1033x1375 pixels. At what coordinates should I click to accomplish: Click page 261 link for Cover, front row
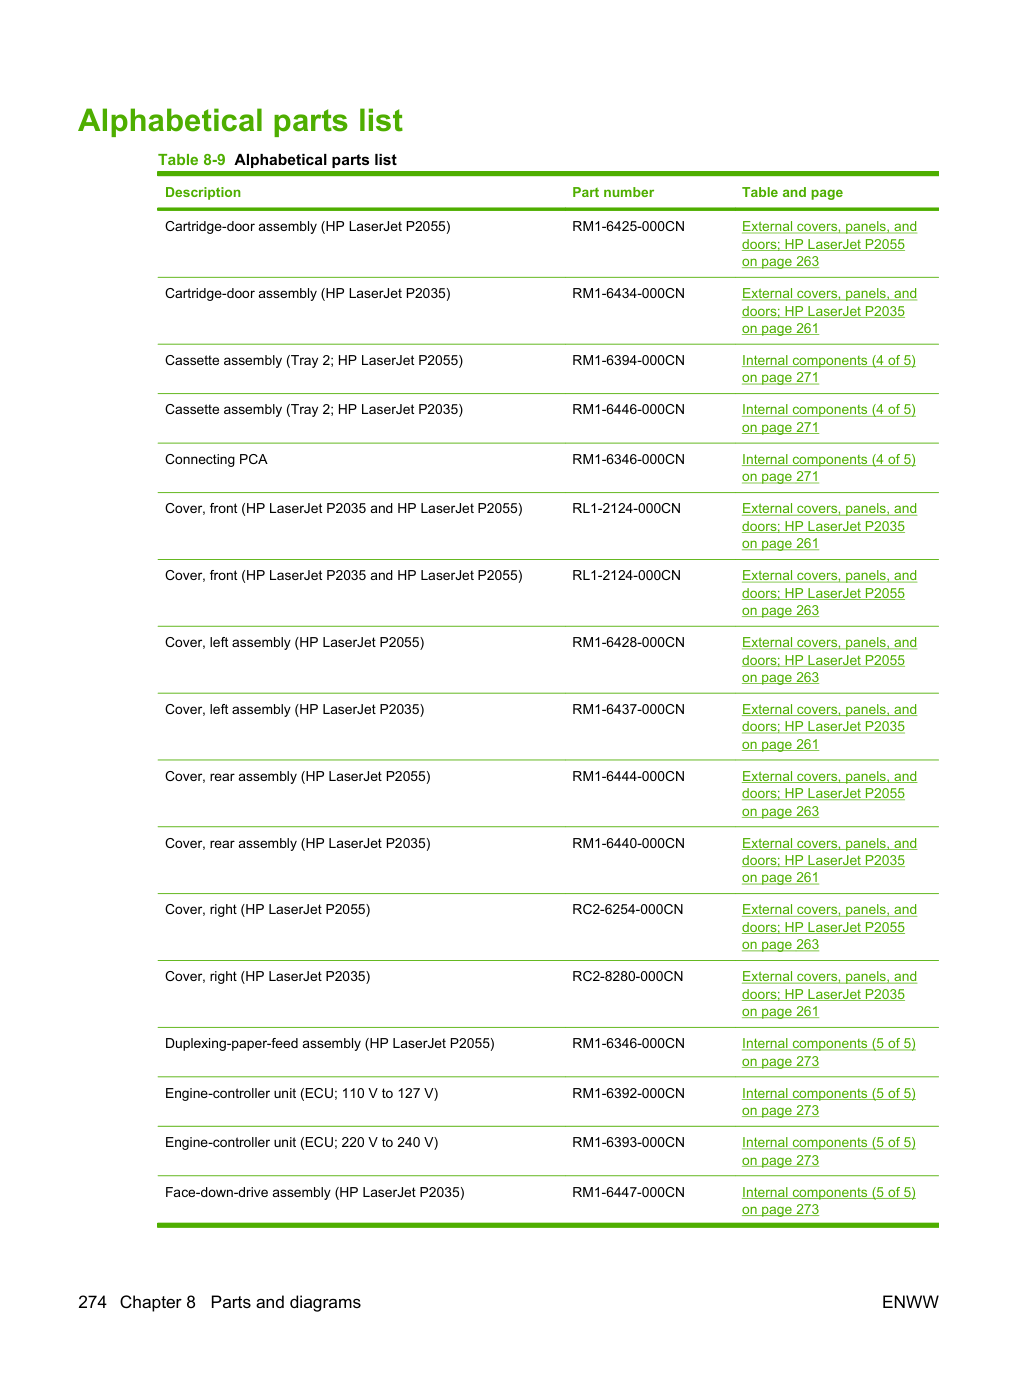pyautogui.click(x=829, y=526)
